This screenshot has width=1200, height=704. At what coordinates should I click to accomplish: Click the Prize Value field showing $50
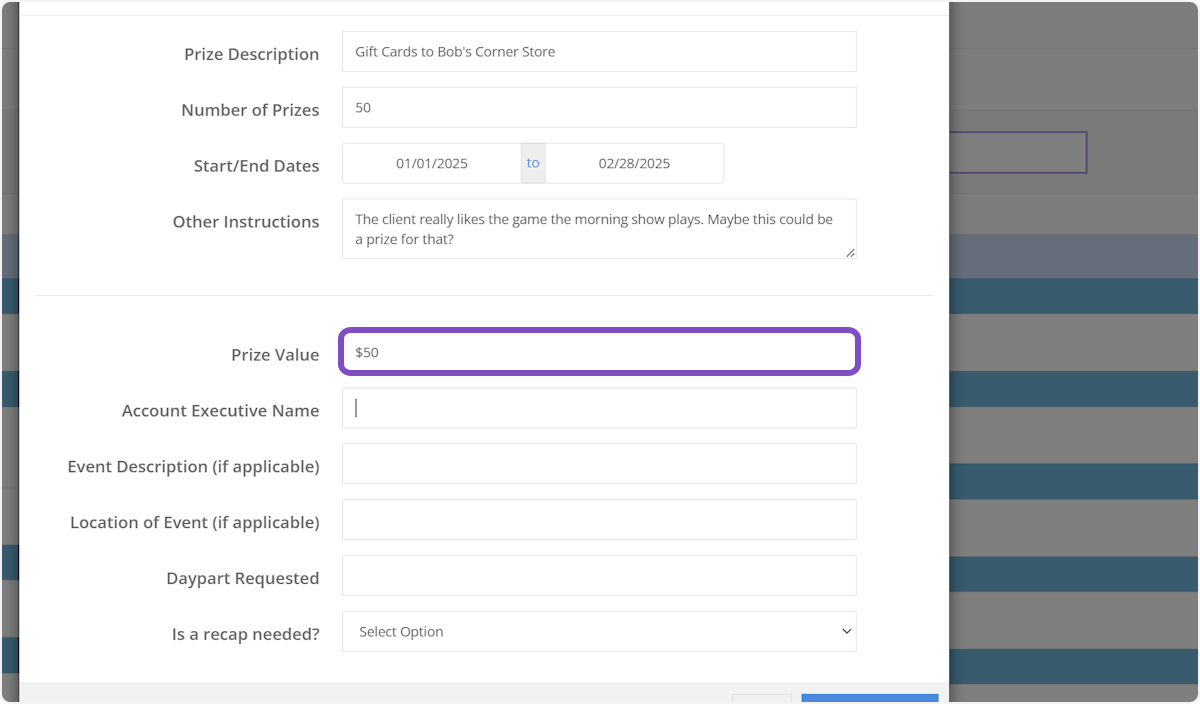[598, 352]
